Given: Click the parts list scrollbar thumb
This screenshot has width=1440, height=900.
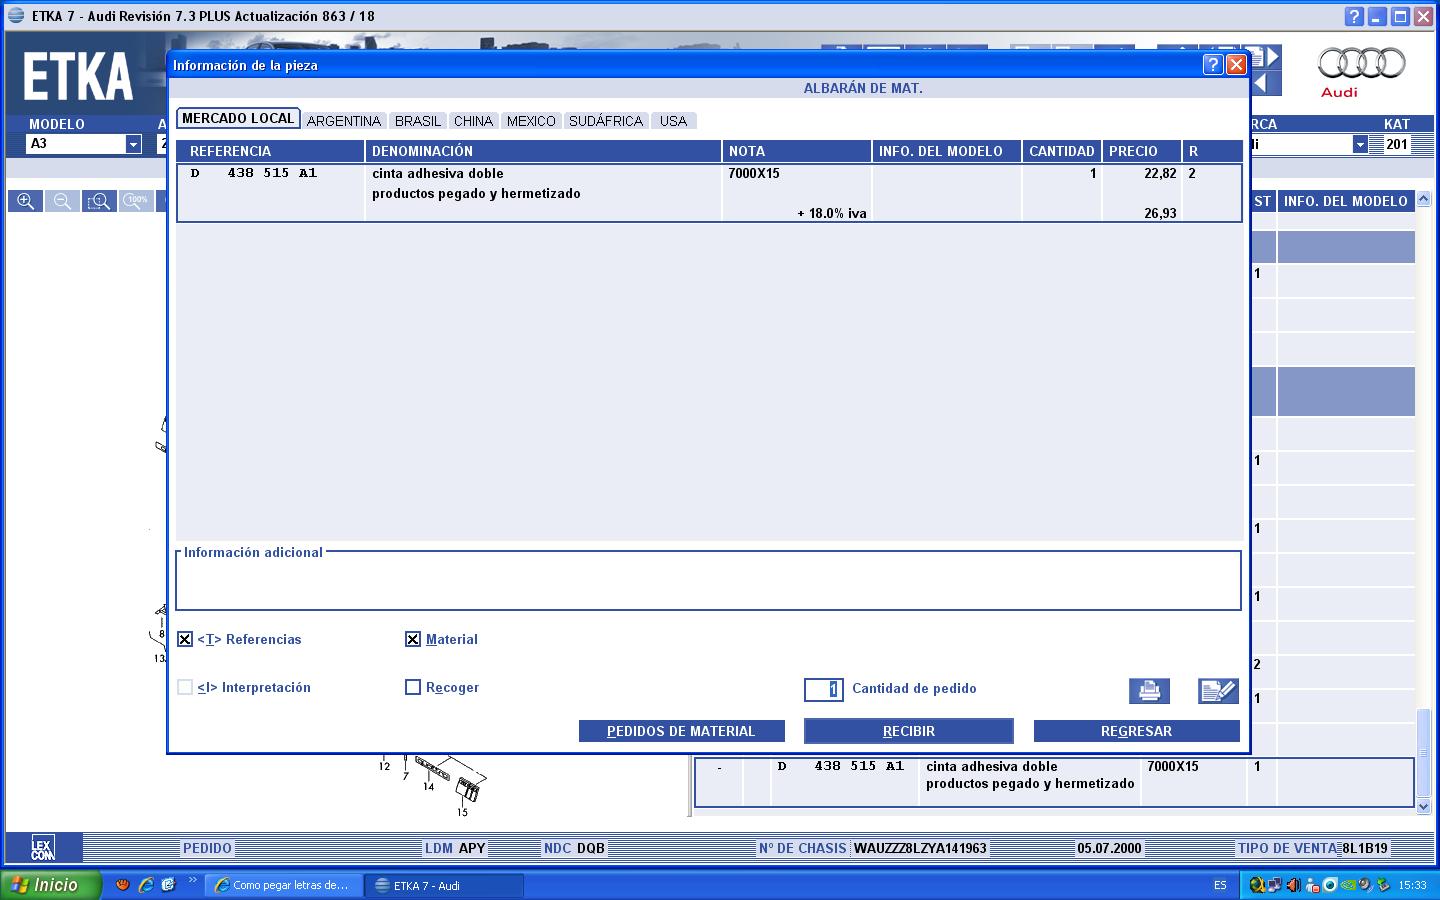Looking at the screenshot, I should pos(1424,751).
